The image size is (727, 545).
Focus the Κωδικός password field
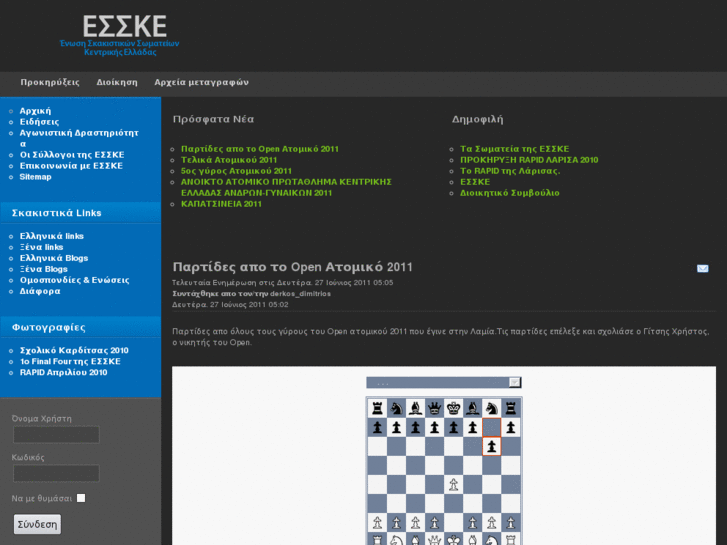point(56,474)
